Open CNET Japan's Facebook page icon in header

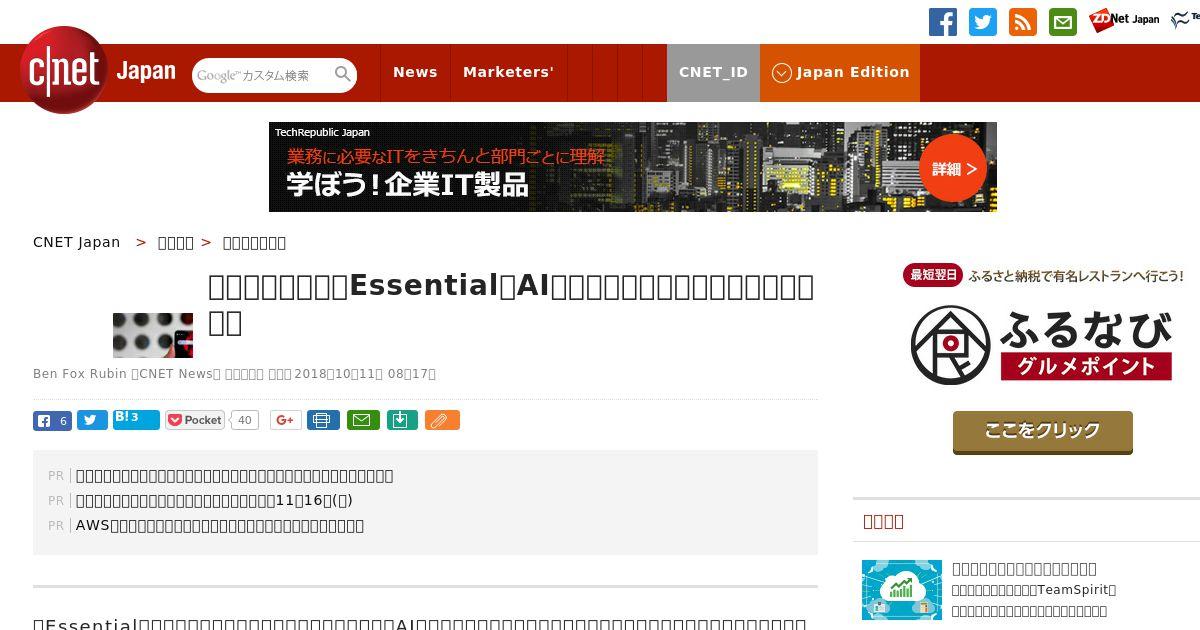click(x=943, y=22)
